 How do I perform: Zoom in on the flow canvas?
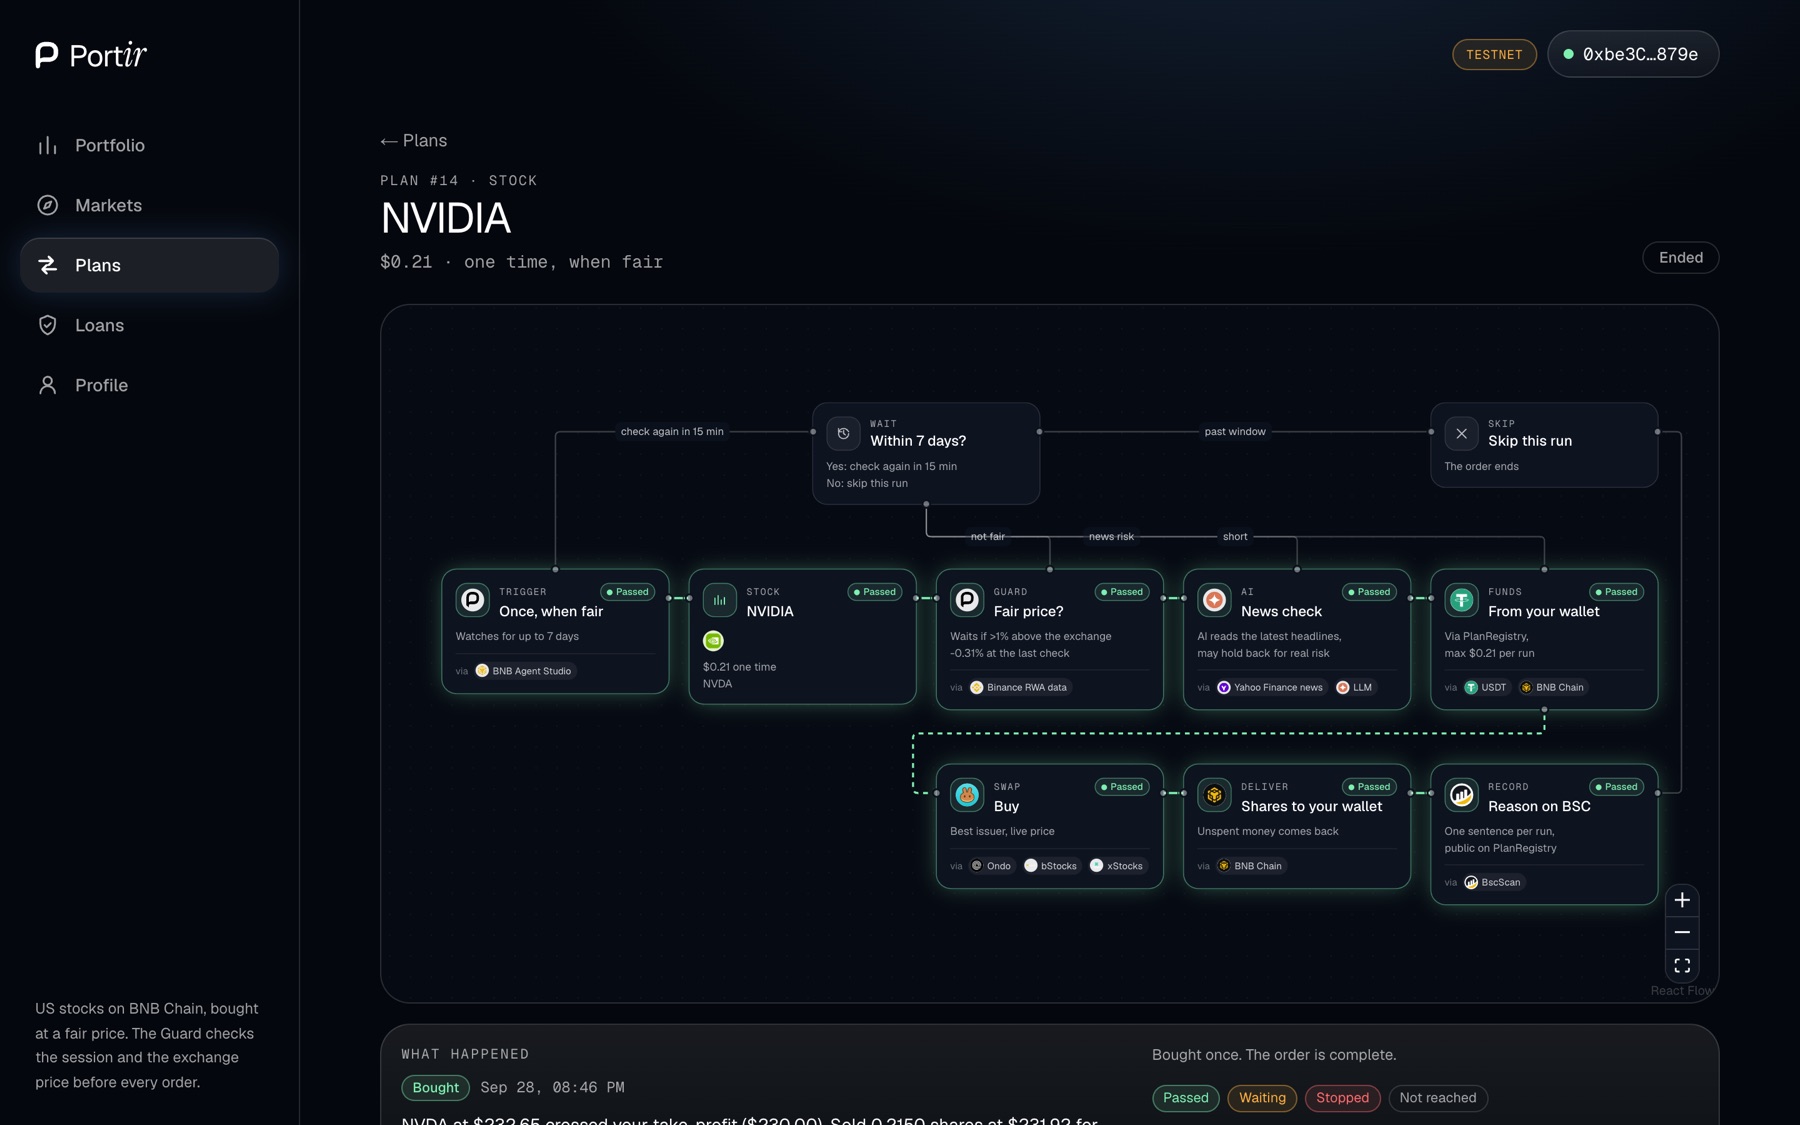click(x=1682, y=900)
